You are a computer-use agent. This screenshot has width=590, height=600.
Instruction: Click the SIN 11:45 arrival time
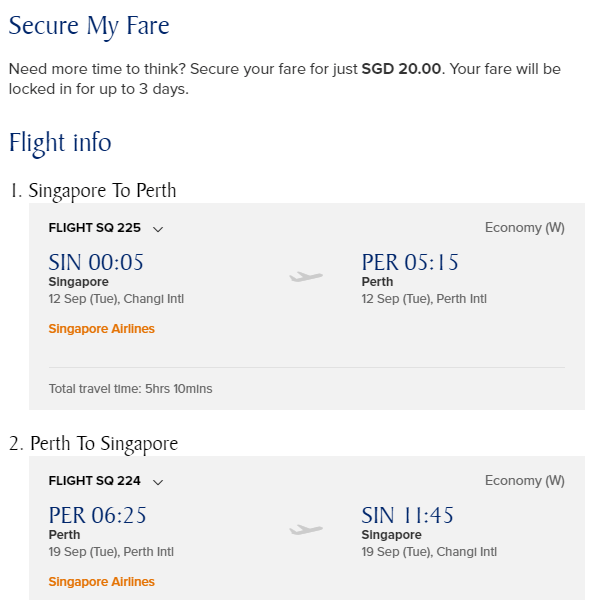(x=407, y=515)
